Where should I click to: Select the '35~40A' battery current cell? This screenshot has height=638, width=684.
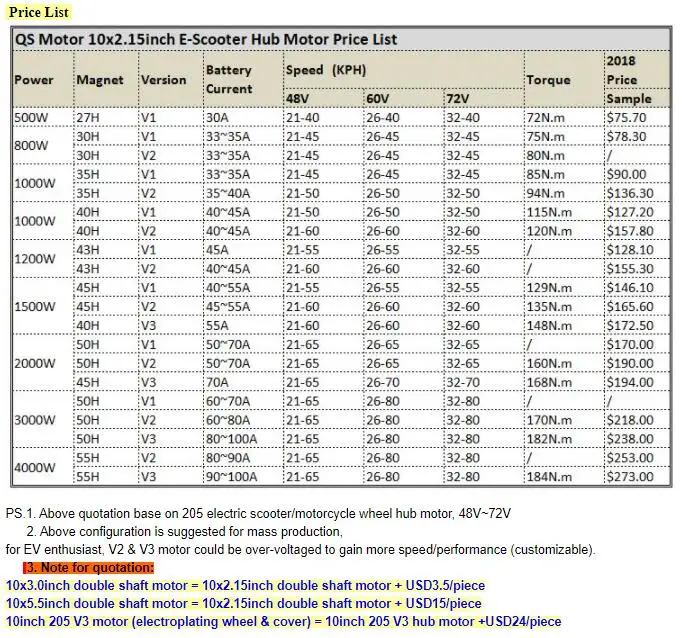click(x=228, y=194)
